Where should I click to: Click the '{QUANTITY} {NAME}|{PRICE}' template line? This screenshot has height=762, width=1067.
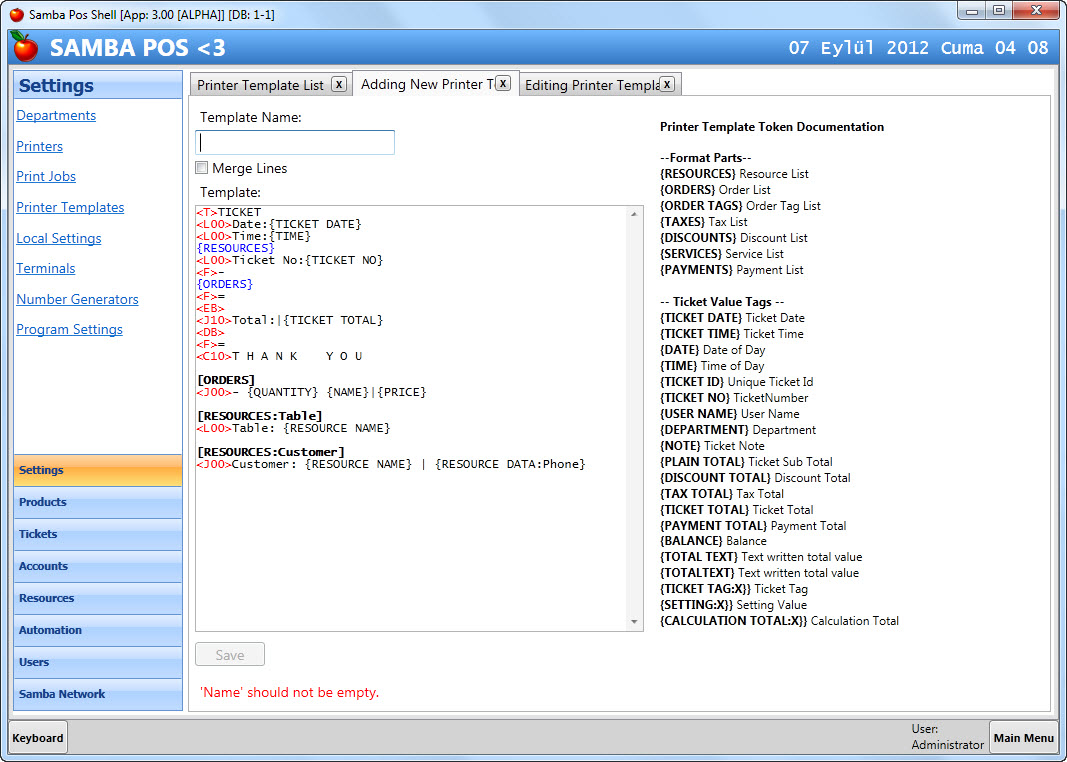[x=312, y=392]
